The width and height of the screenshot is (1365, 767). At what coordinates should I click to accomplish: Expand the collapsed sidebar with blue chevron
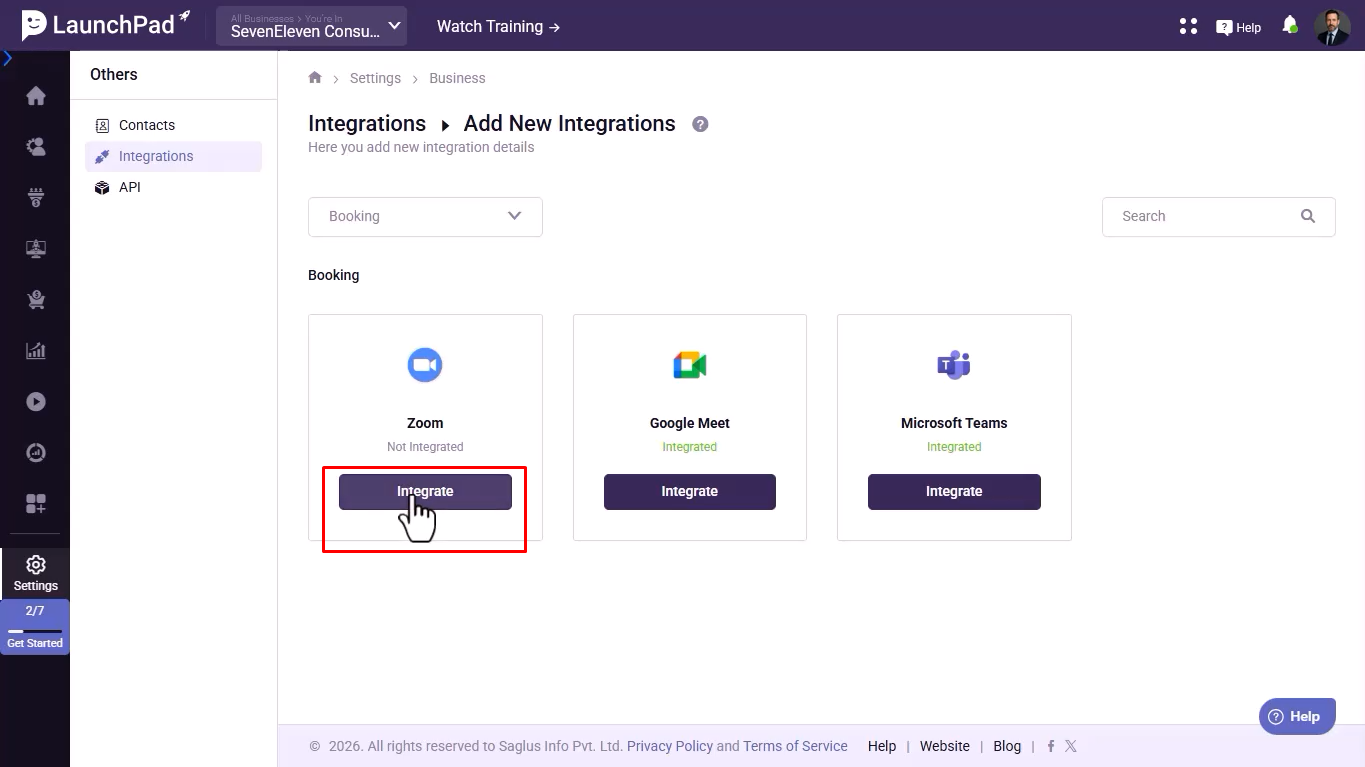(8, 58)
